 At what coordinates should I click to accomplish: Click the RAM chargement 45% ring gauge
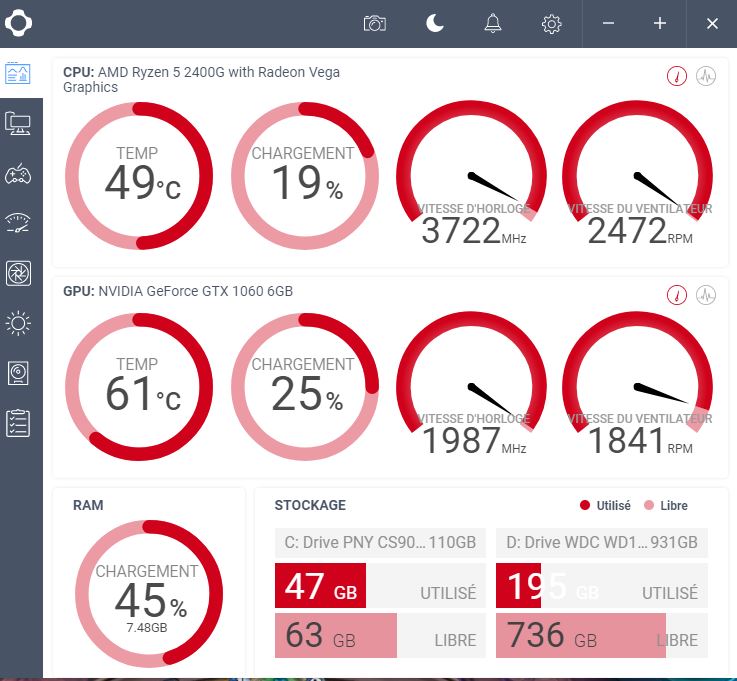tap(148, 593)
